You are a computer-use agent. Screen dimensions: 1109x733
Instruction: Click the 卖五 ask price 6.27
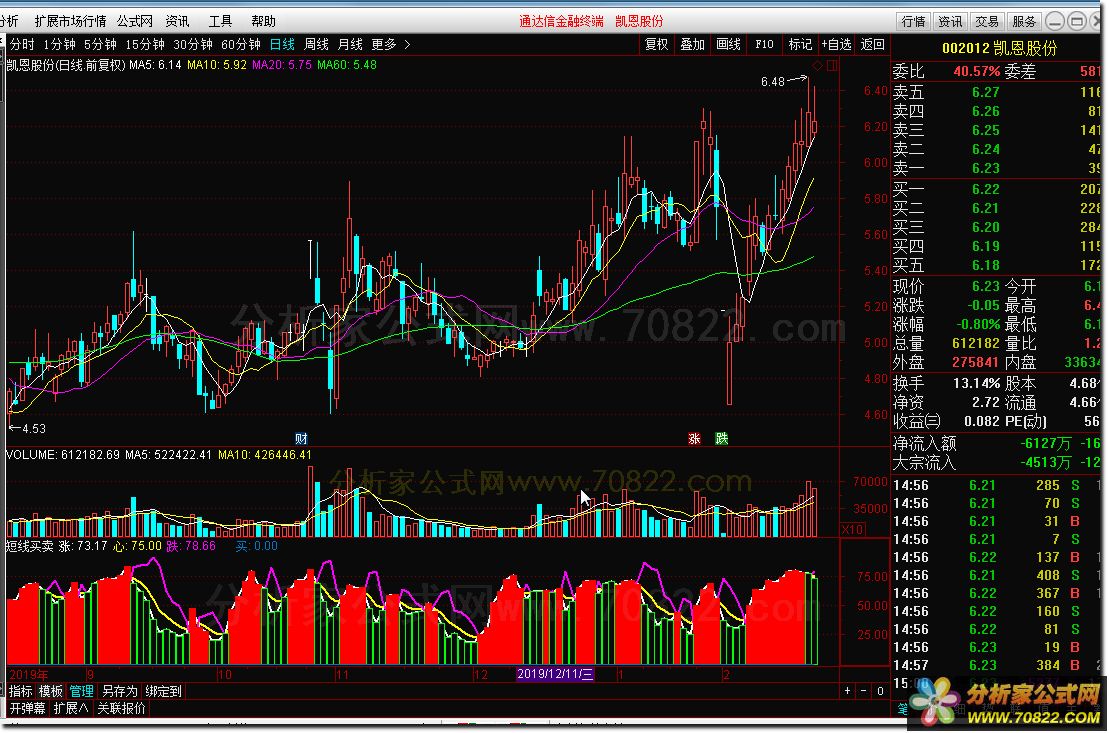click(985, 92)
